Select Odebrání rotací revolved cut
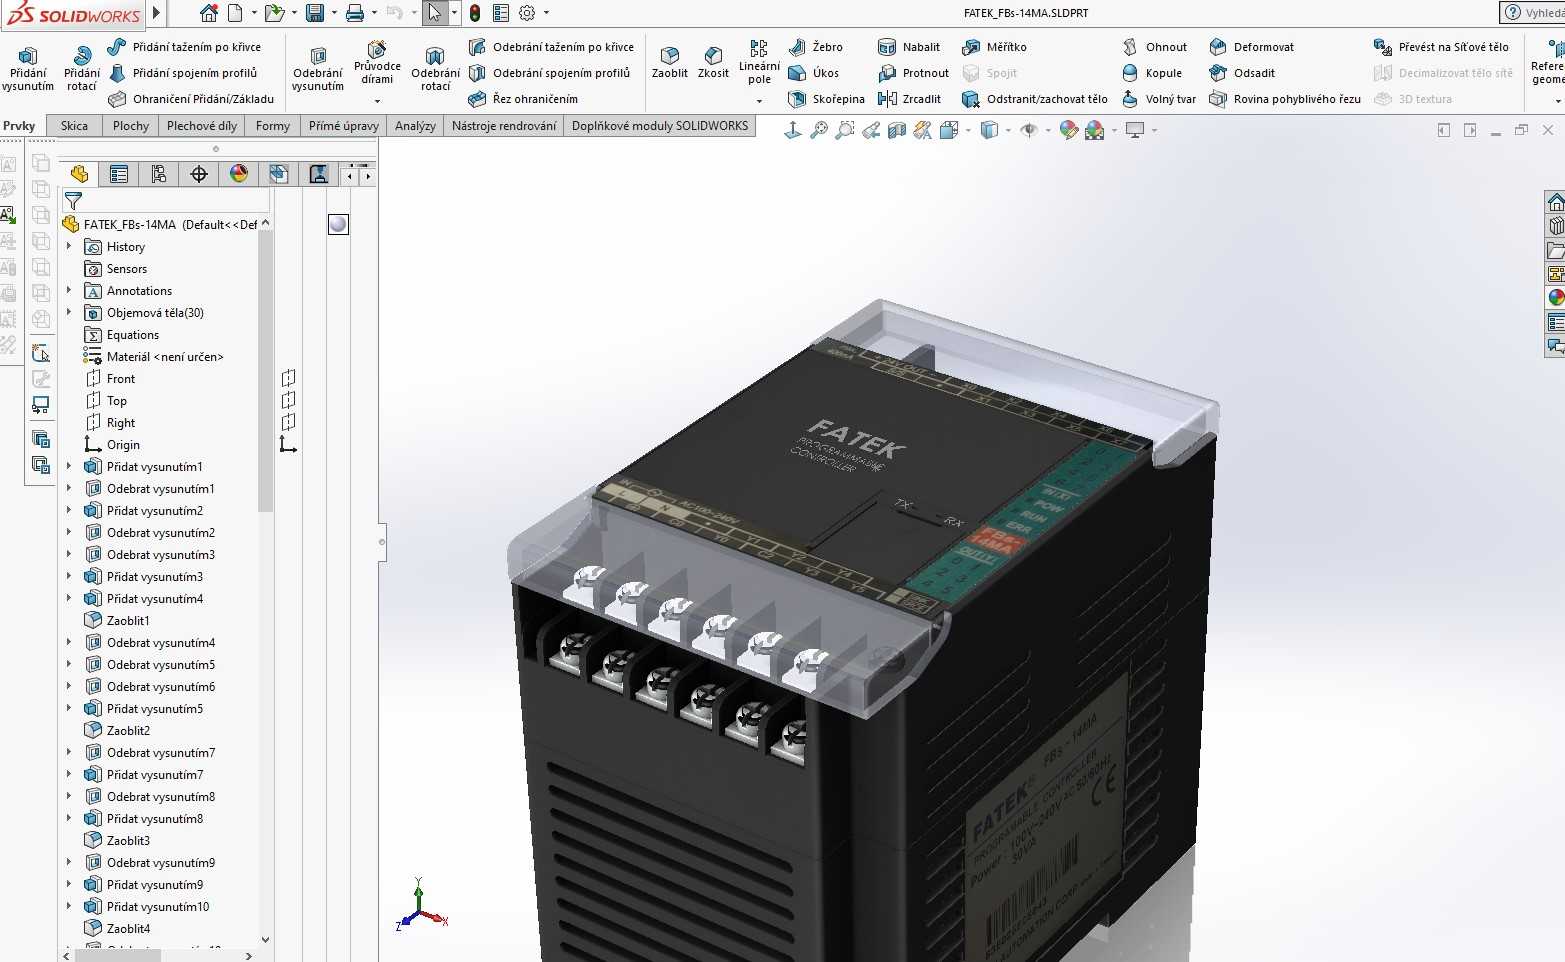 (435, 68)
